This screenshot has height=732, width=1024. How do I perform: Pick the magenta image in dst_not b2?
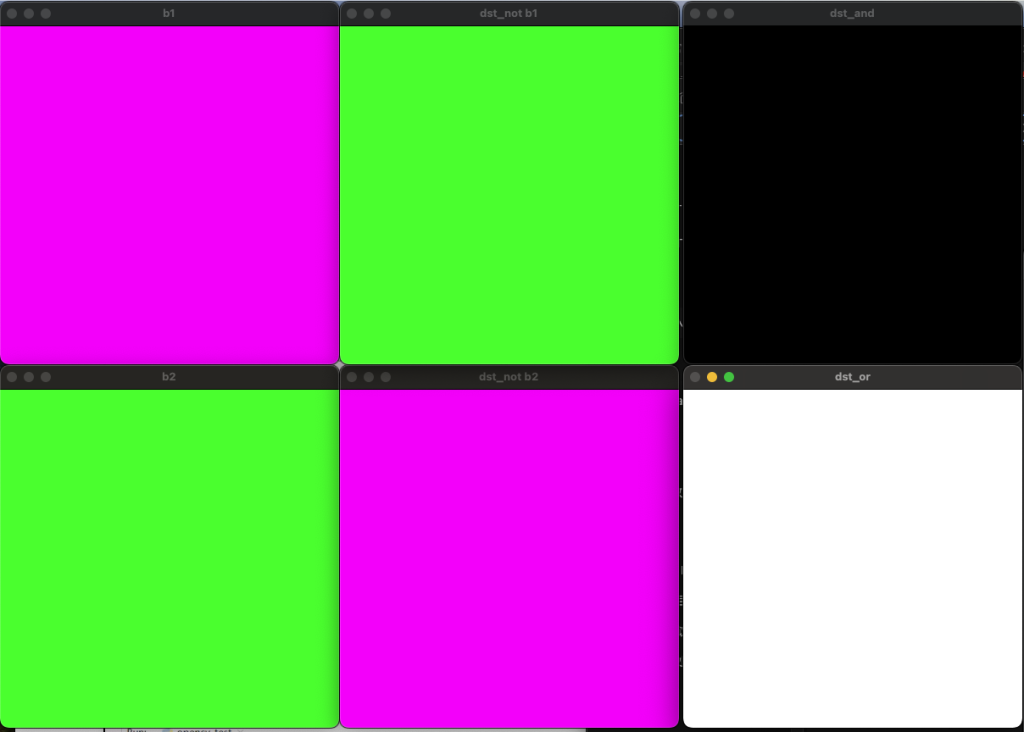click(509, 557)
